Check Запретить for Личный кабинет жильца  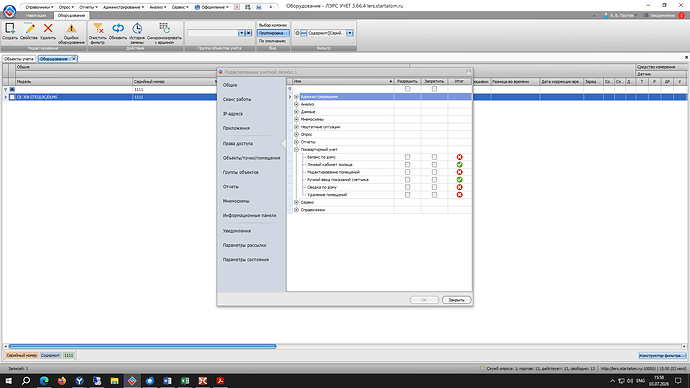434,165
